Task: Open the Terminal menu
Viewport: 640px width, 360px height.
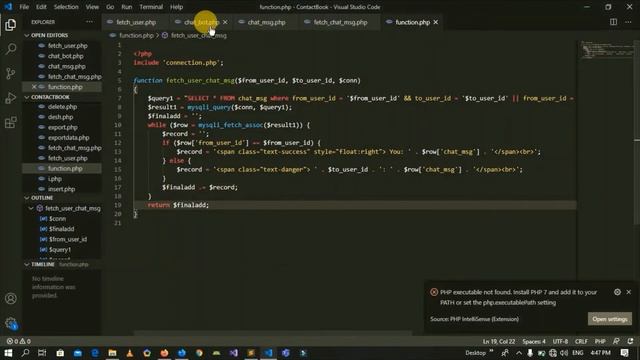Action: click(151, 7)
